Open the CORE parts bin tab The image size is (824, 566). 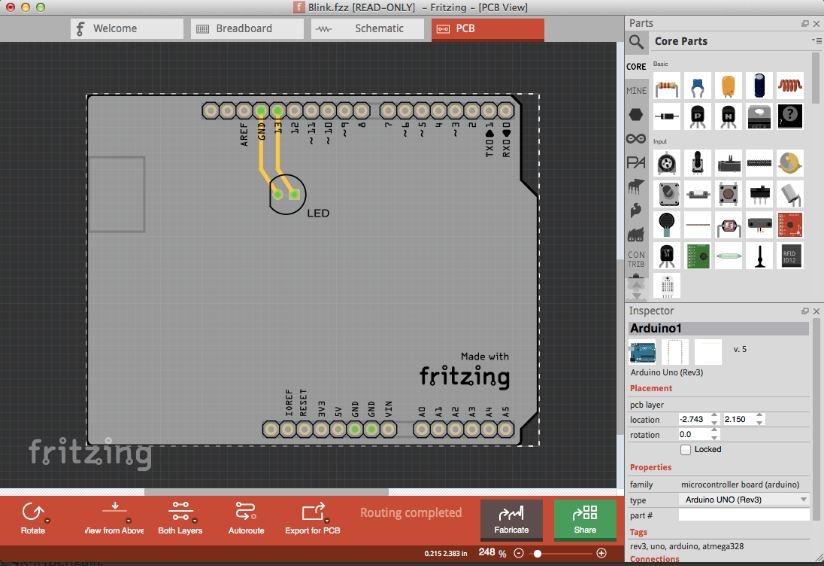(x=636, y=67)
